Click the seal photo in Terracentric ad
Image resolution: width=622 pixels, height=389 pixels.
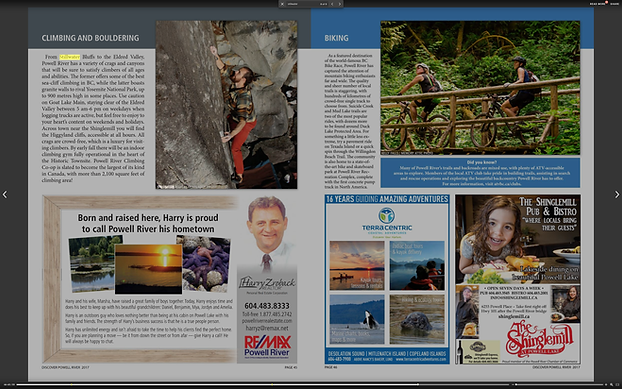point(417,319)
